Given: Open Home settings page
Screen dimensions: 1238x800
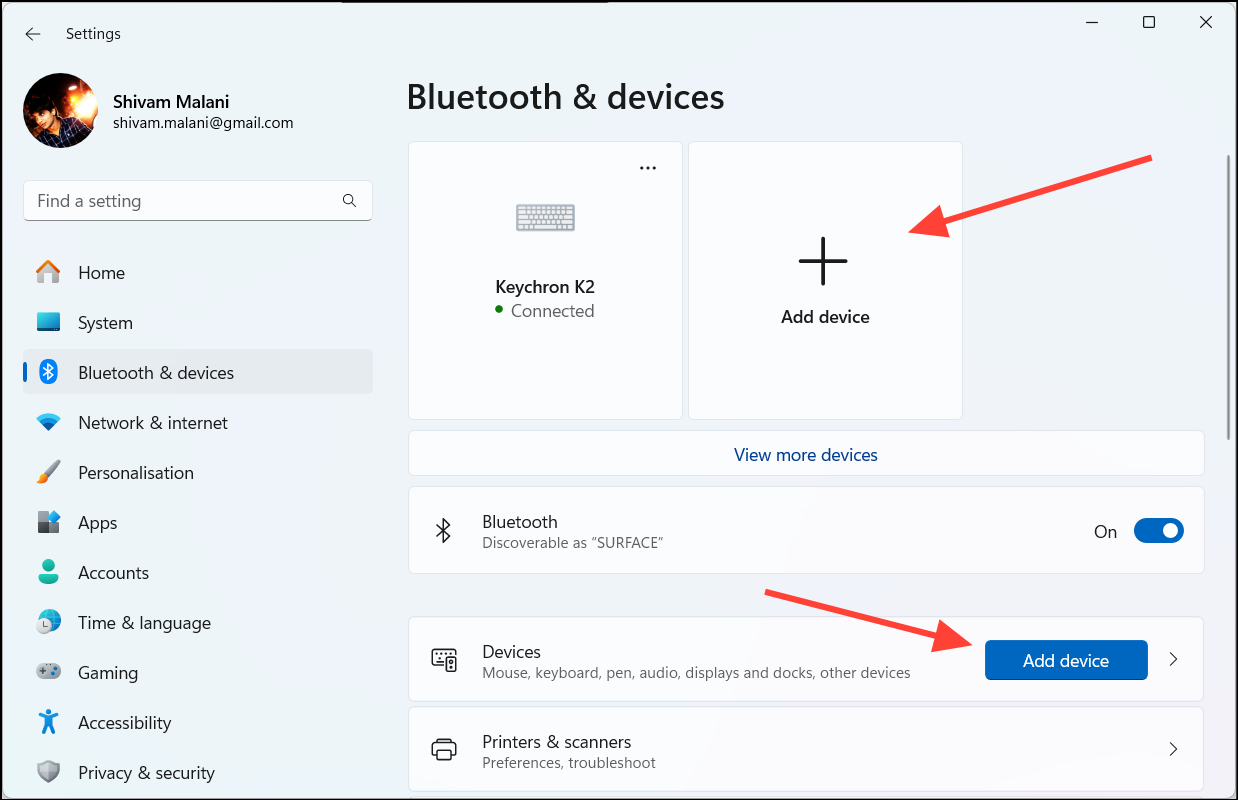Looking at the screenshot, I should 198,272.
